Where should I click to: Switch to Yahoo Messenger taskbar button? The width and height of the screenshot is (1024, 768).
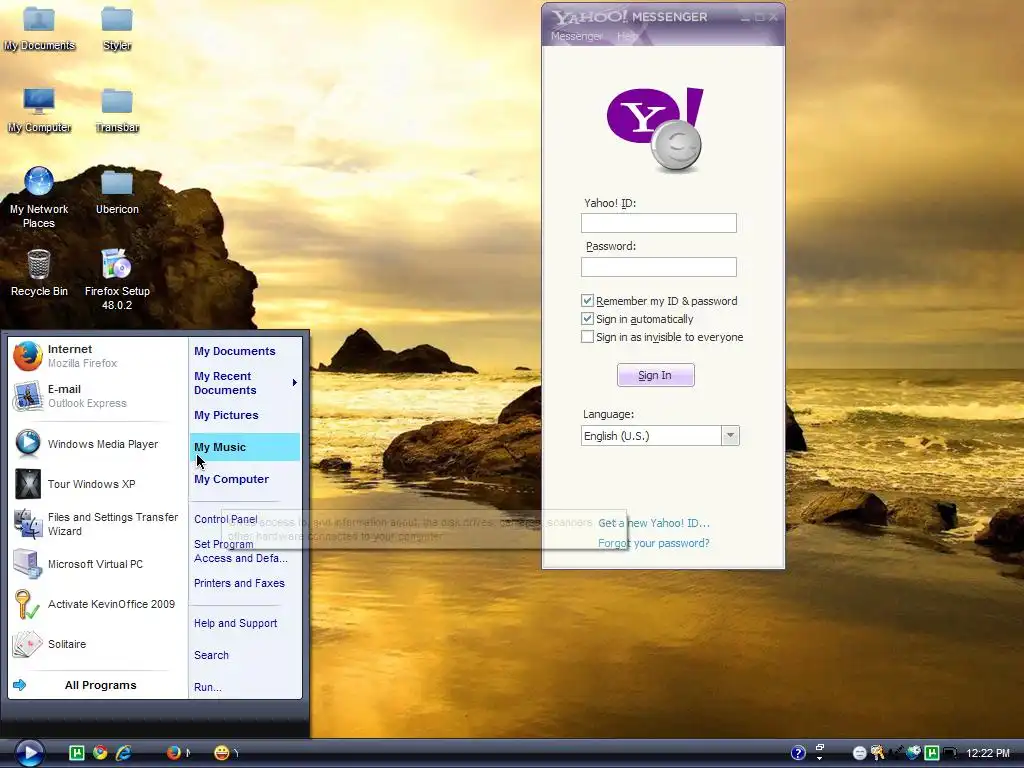pos(226,753)
